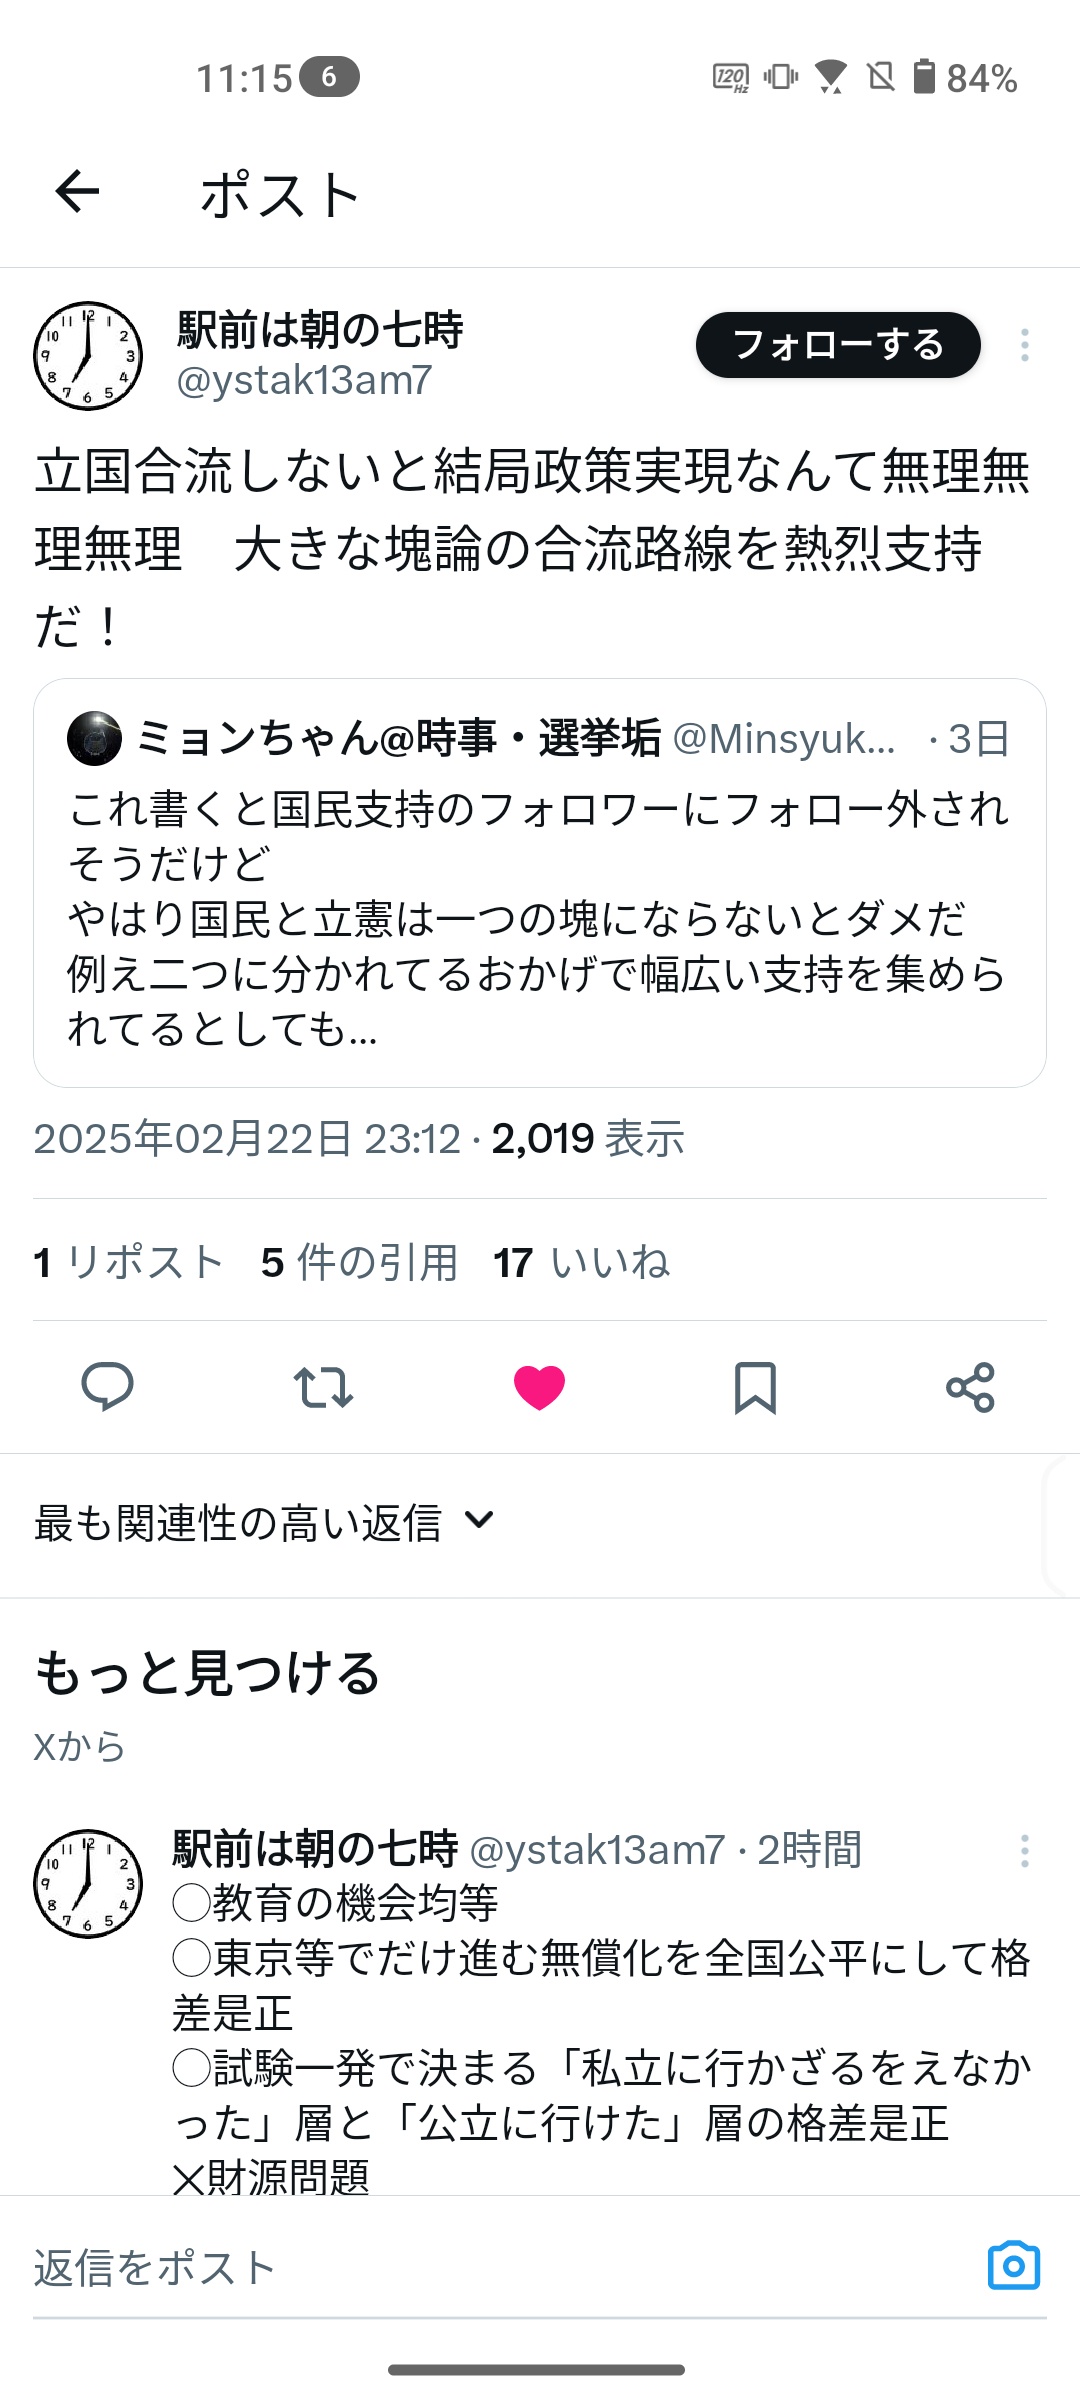Open the camera icon in reply bar
The image size is (1080, 2400).
[1013, 2265]
